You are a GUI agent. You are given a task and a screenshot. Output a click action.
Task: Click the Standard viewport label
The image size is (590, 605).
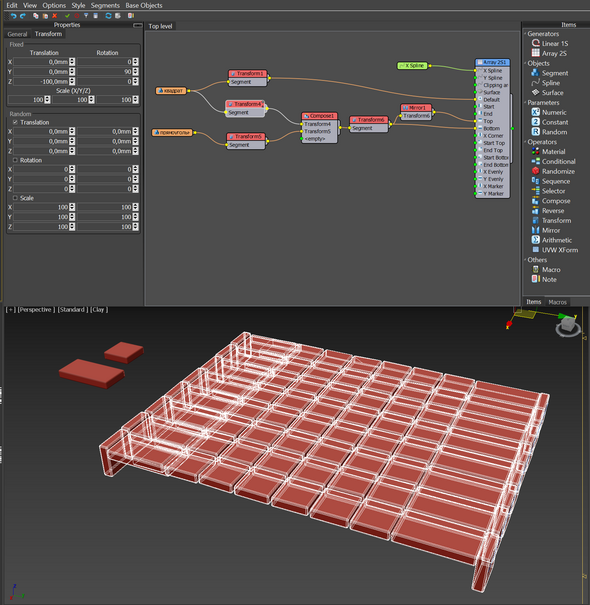(72, 309)
